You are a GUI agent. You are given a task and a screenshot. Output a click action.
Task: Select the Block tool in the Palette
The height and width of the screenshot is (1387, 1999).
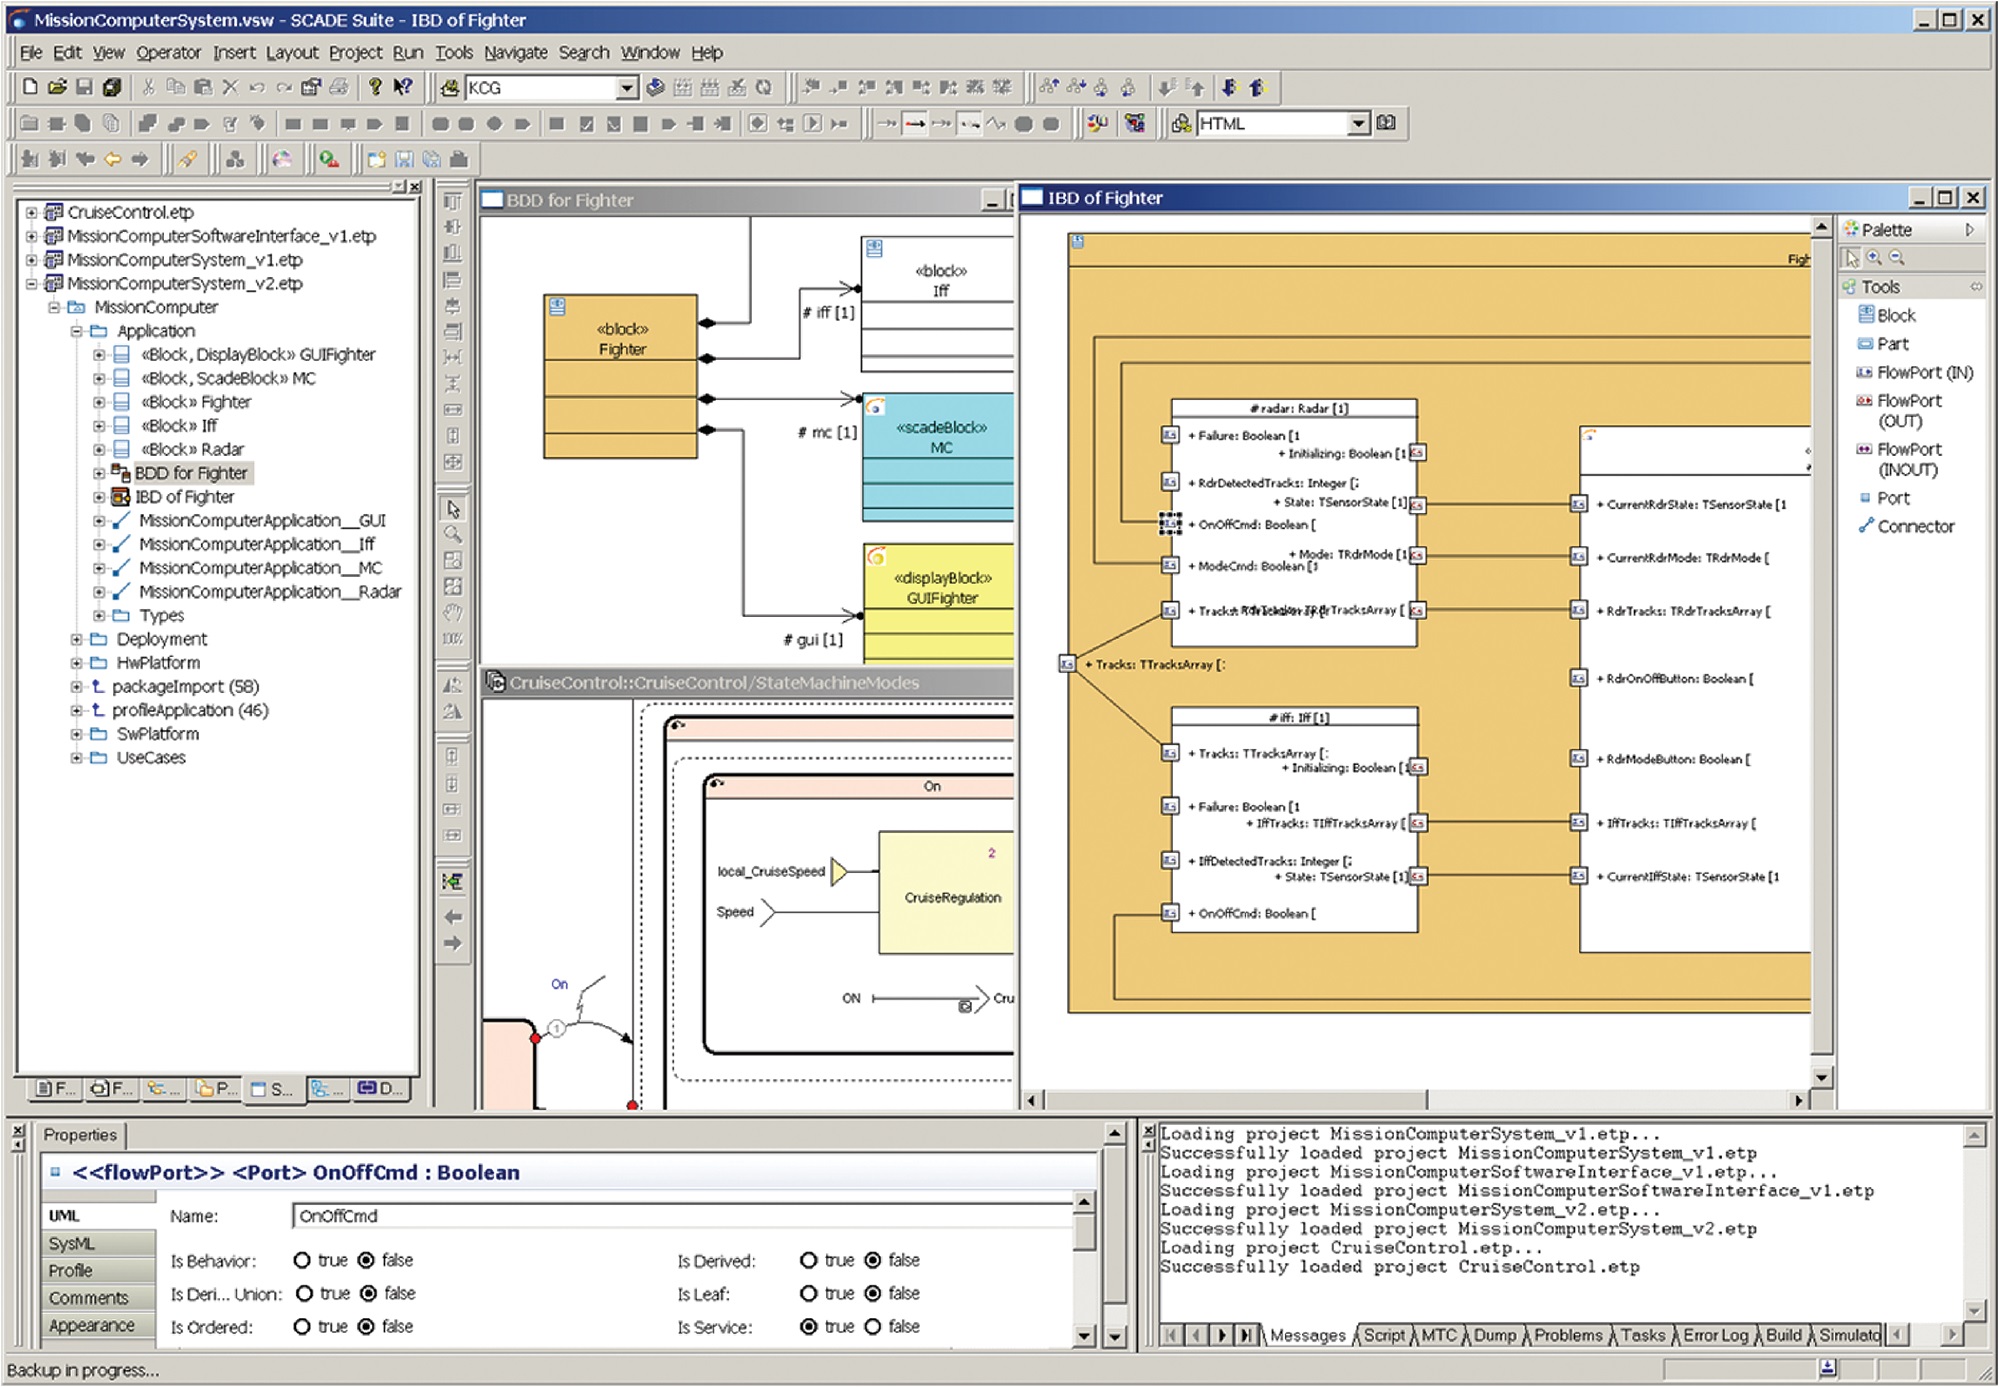(1893, 315)
